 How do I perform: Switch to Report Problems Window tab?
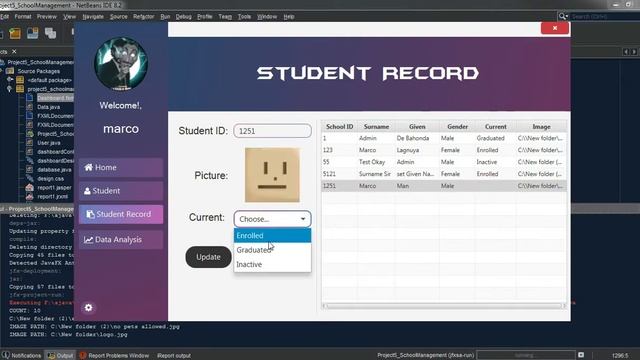click(114, 355)
